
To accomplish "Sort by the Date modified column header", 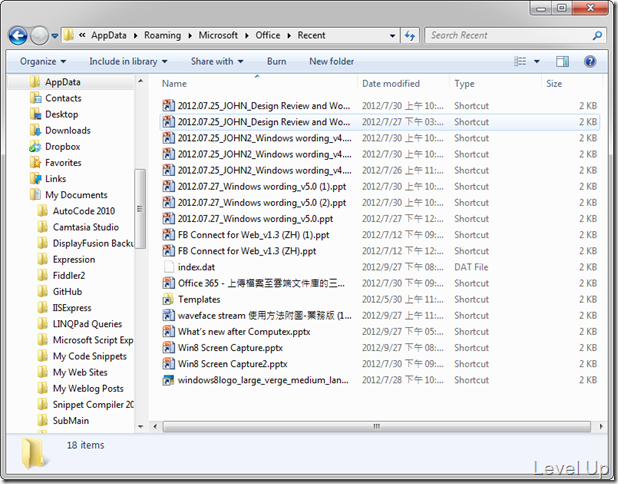I will 404,84.
